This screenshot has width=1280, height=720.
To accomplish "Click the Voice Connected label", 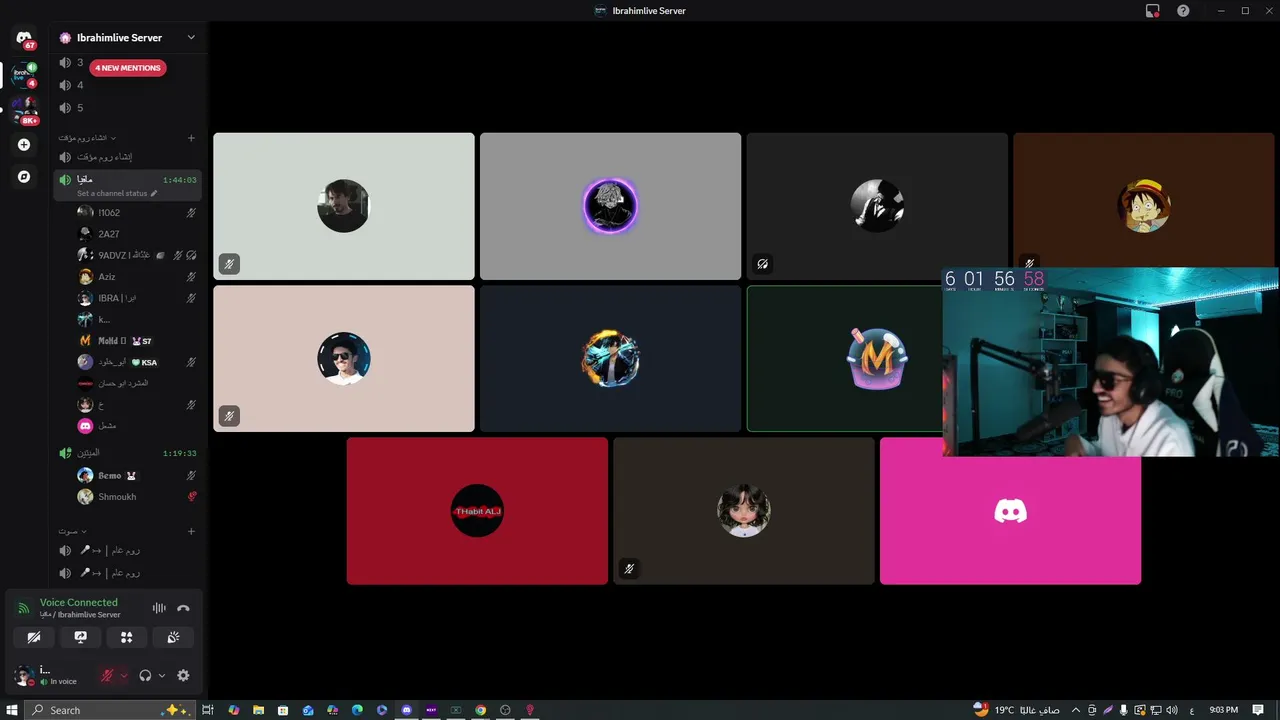I will 79,603.
